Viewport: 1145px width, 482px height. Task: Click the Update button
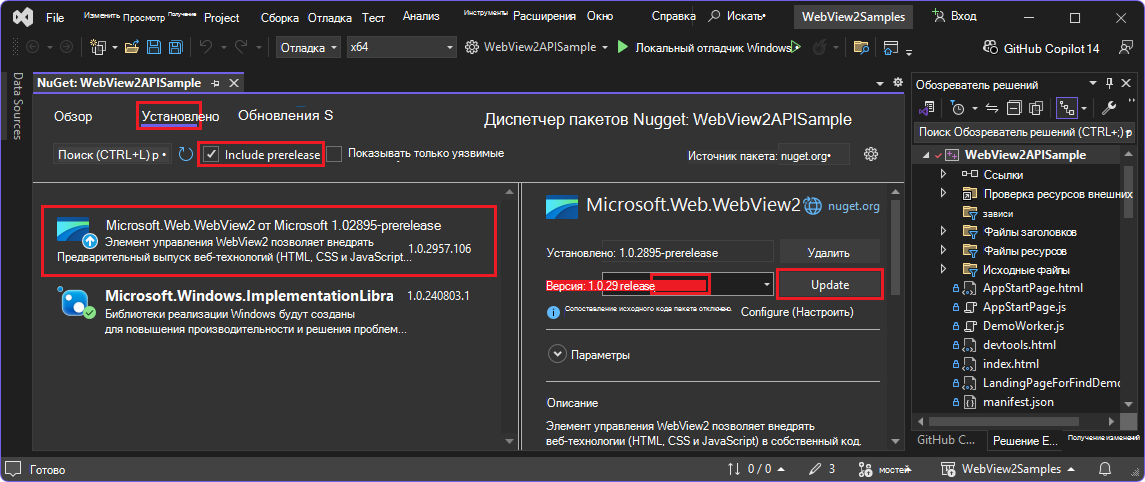point(830,285)
